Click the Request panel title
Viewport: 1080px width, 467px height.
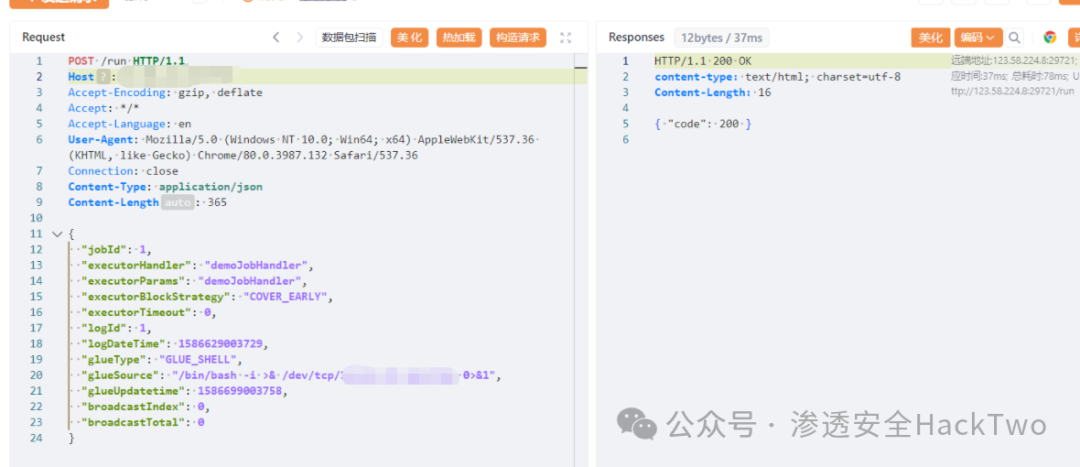pyautogui.click(x=43, y=37)
